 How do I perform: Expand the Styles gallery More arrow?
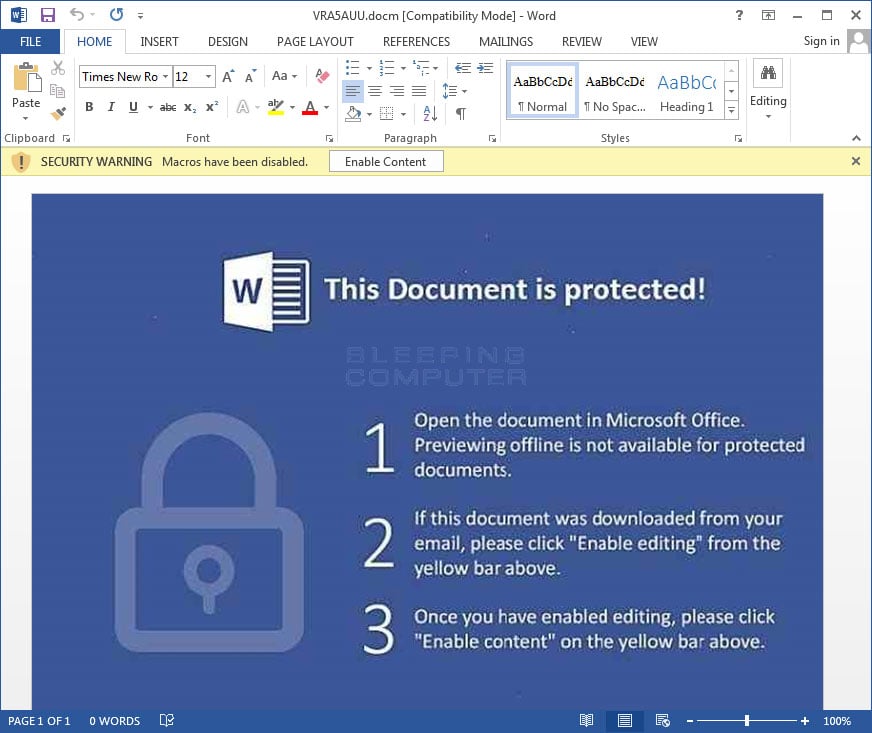point(731,111)
